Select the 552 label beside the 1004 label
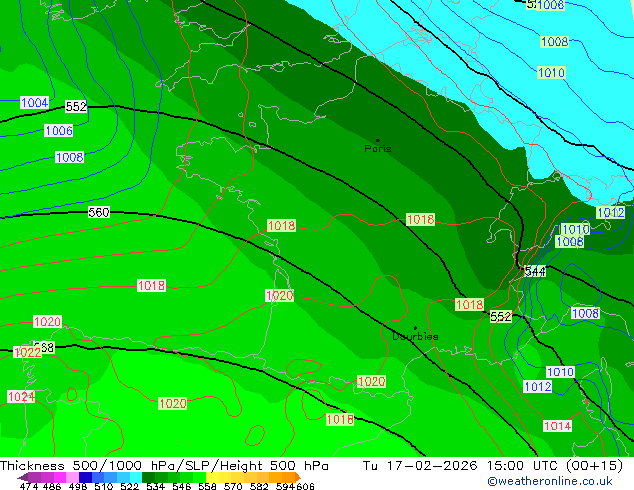634x490 pixels. pyautogui.click(x=76, y=107)
